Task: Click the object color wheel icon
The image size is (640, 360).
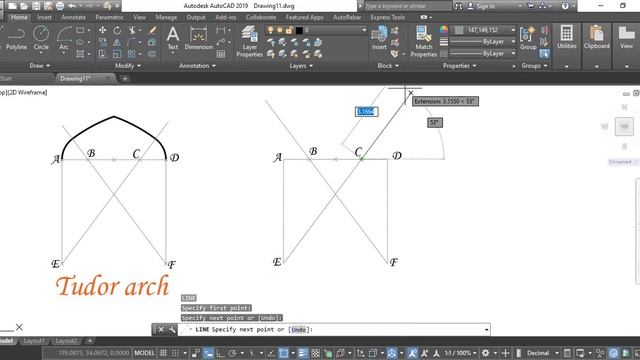Action: (x=444, y=29)
